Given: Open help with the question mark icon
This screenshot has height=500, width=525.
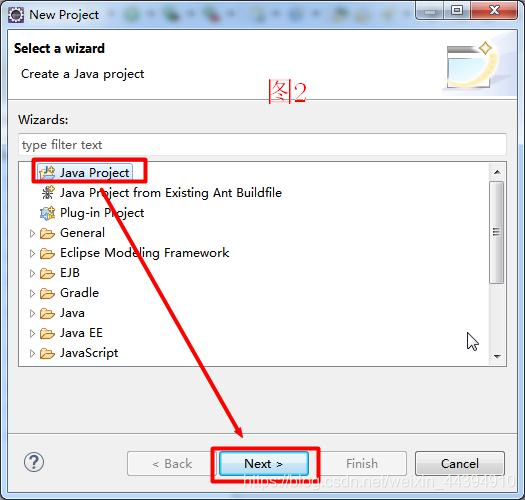Looking at the screenshot, I should (x=34, y=462).
